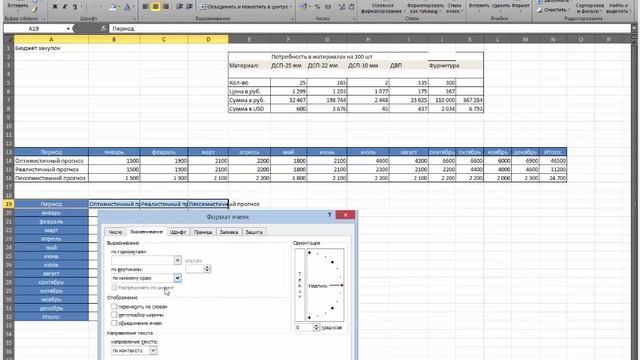Switch to the Число tab

[x=115, y=232]
